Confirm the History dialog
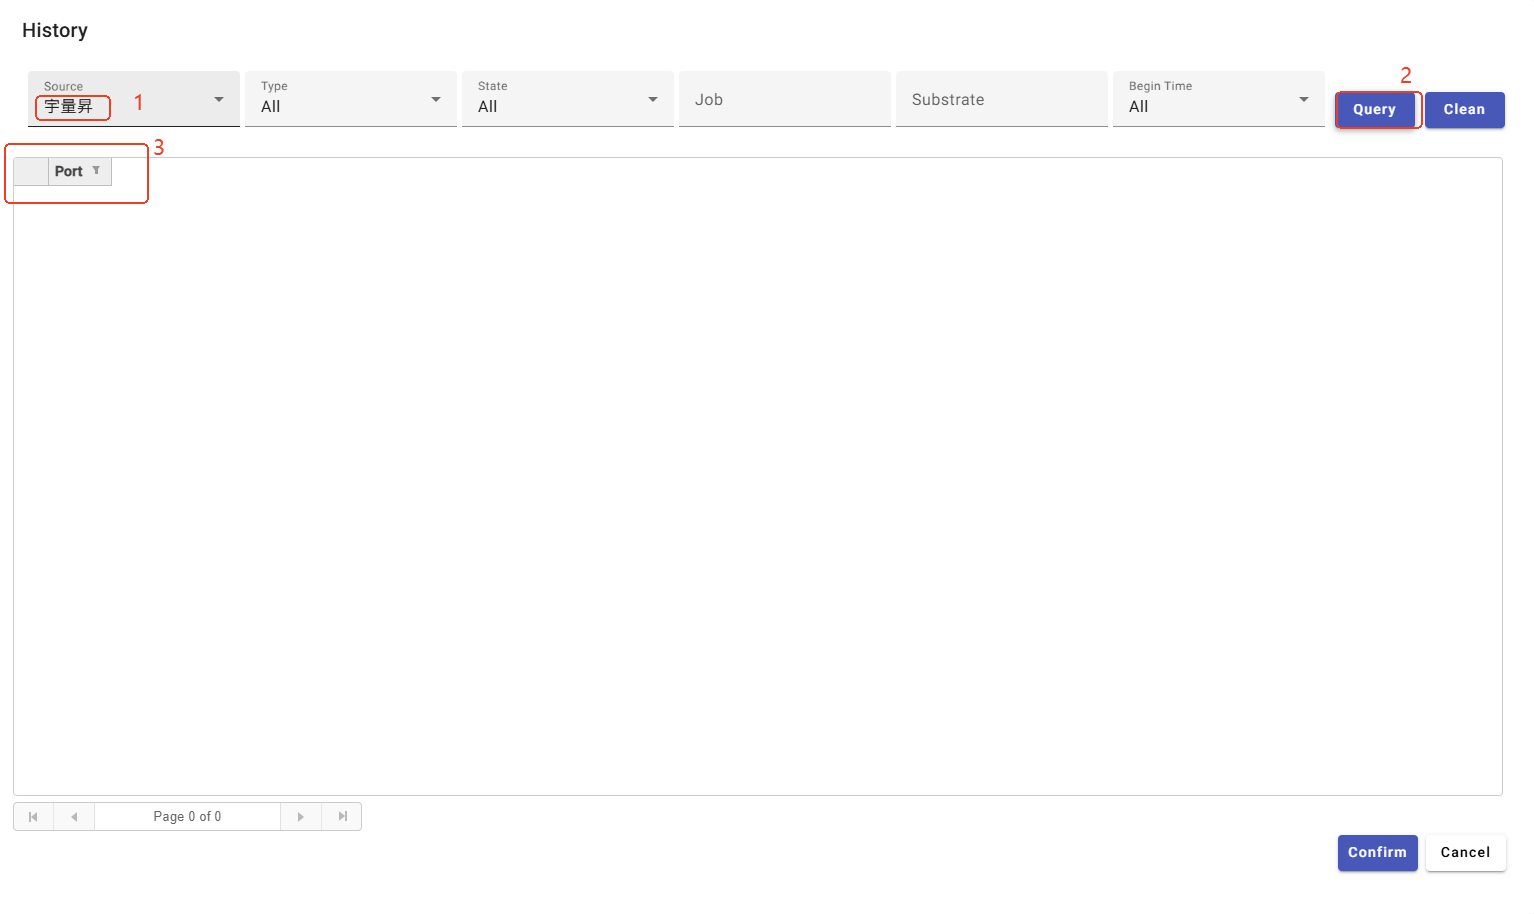 [x=1377, y=853]
